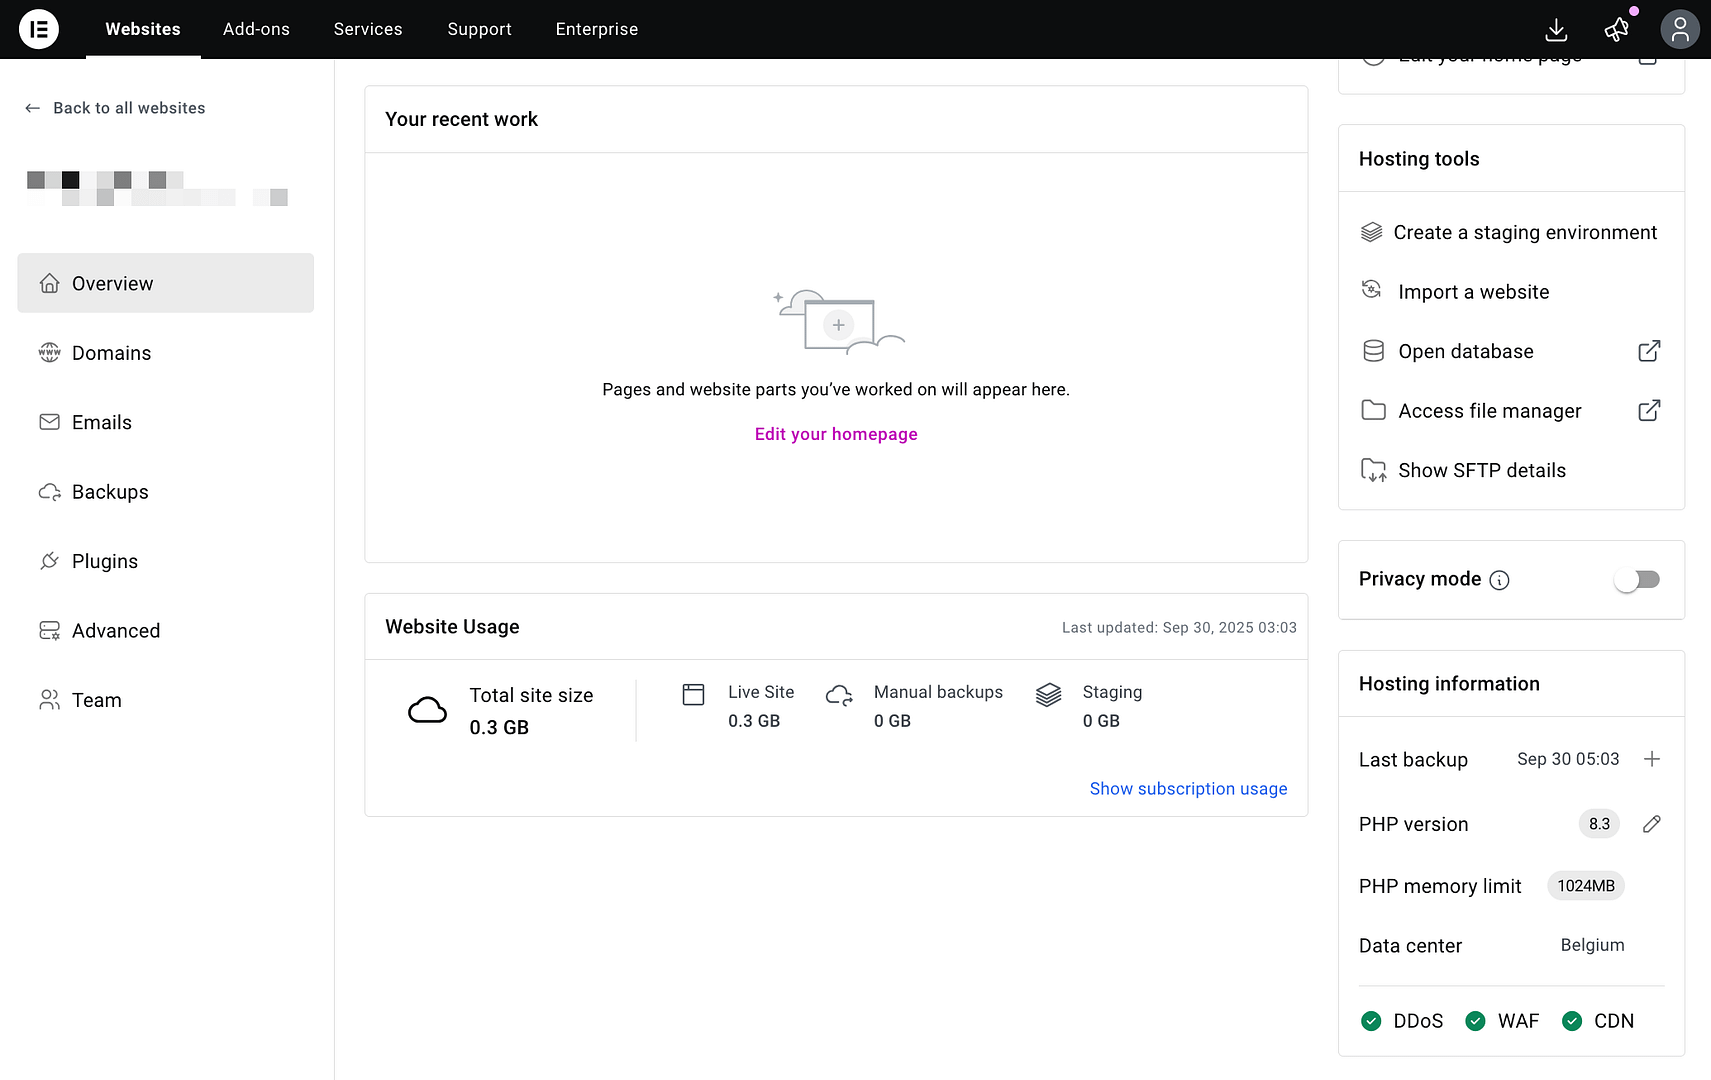Go to Domains in the sidebar
This screenshot has height=1080, width=1711.
pos(111,353)
